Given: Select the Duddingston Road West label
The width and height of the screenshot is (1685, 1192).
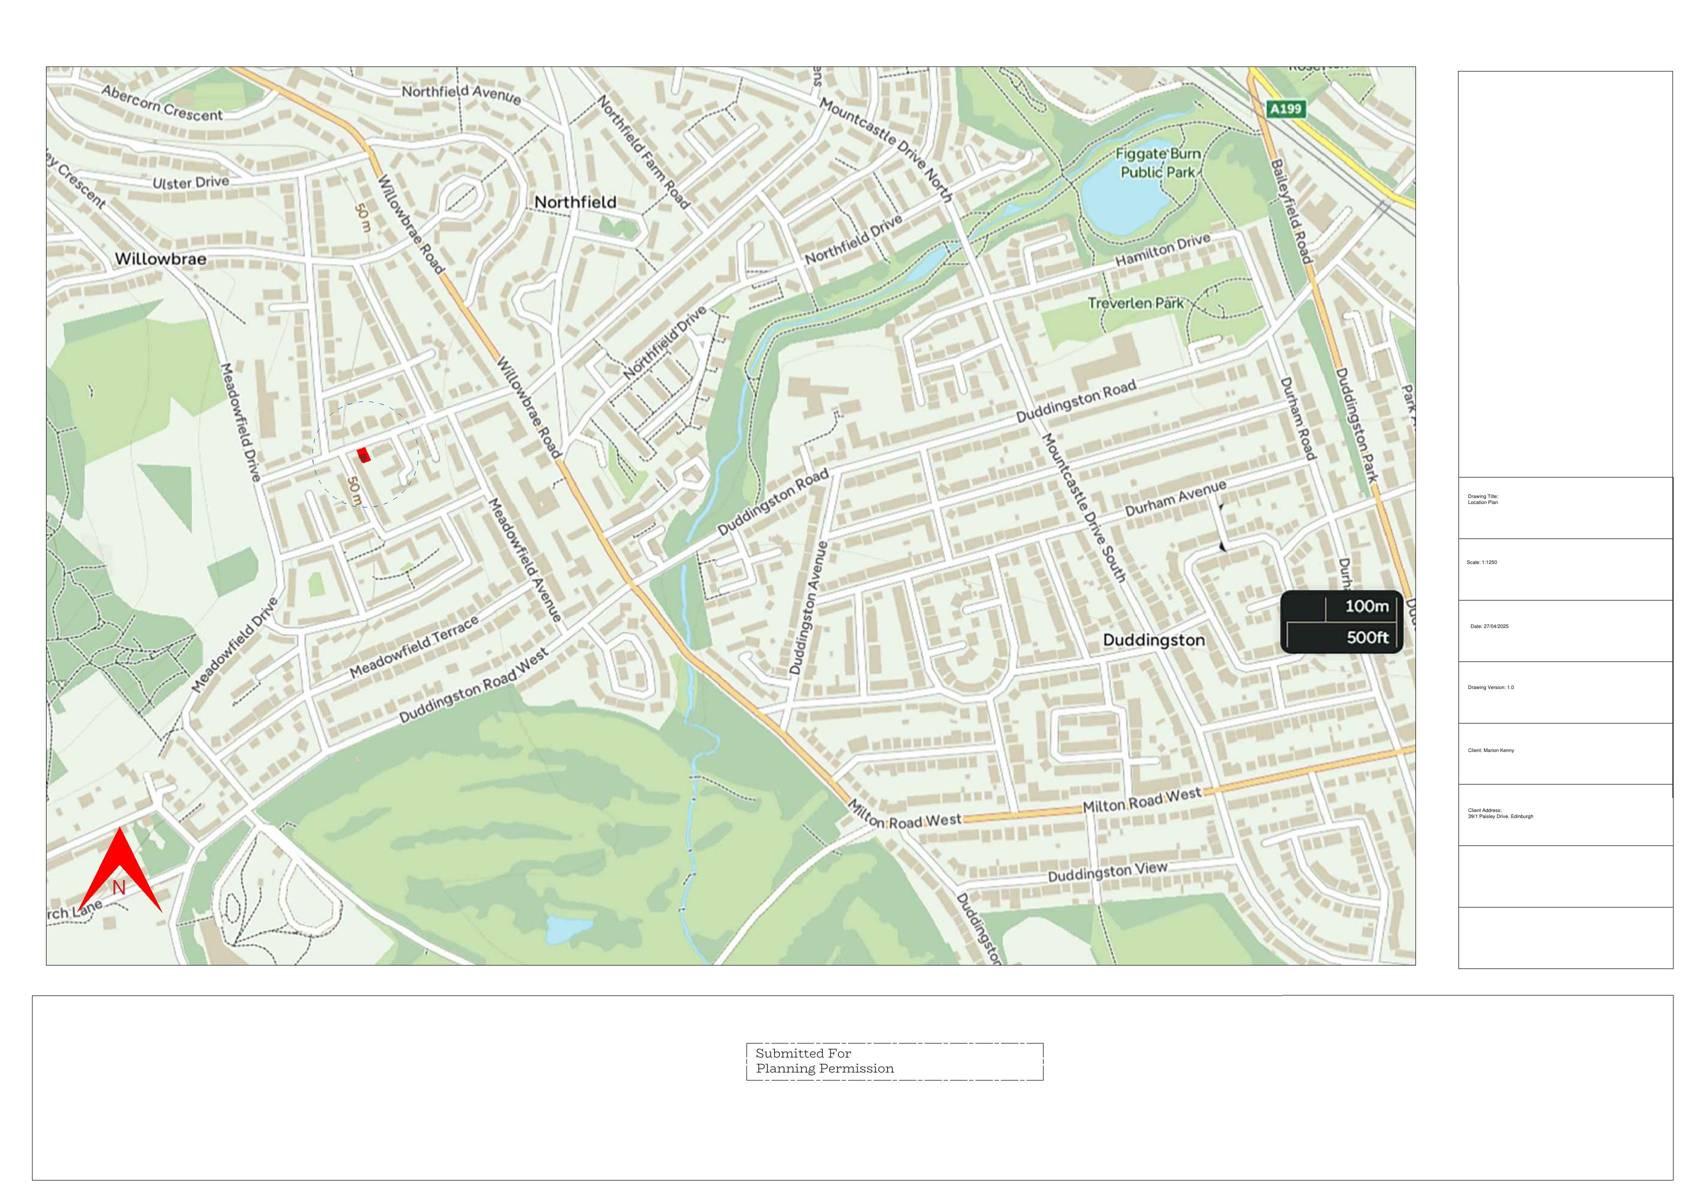Looking at the screenshot, I should tap(474, 686).
